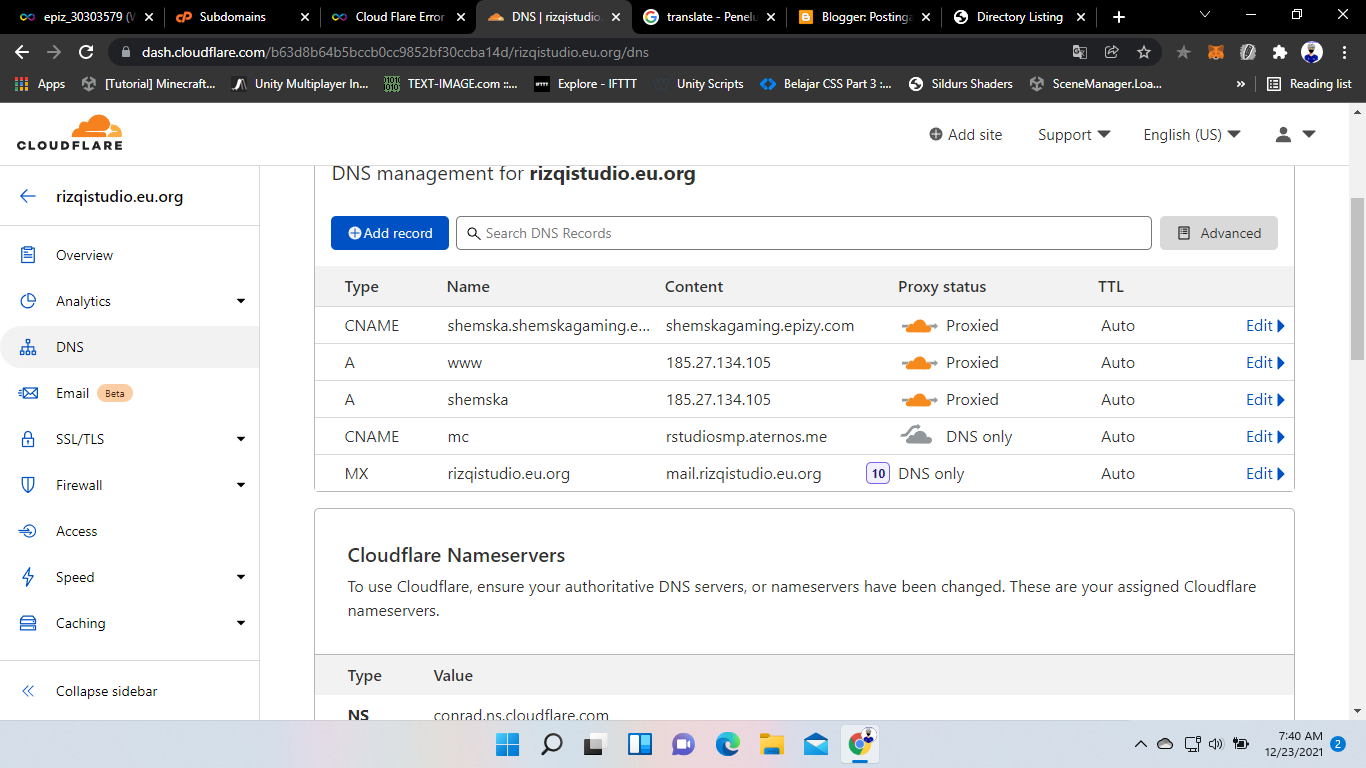Click the share page icon
Screen dimensions: 1366x768
click(1111, 52)
